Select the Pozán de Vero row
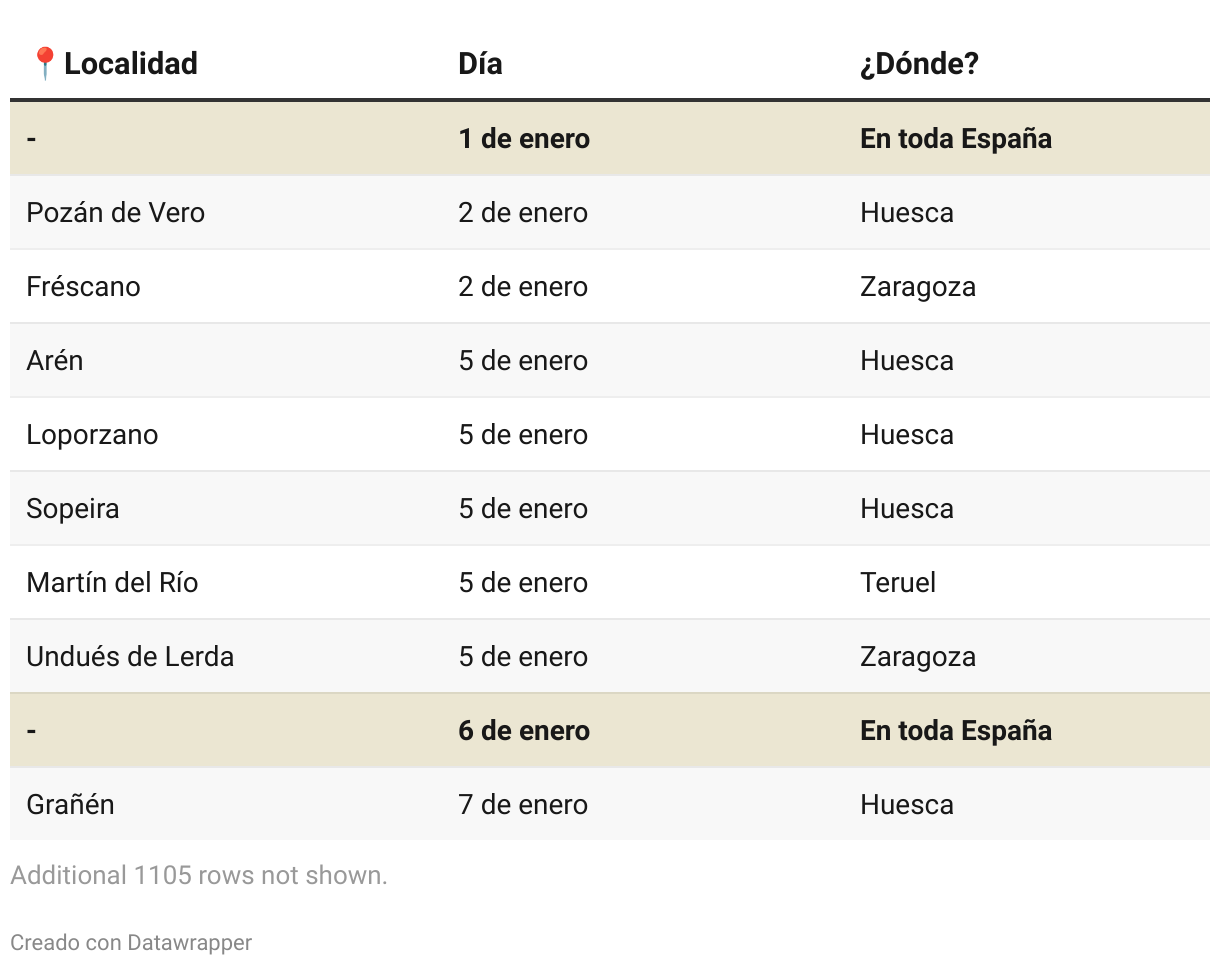The image size is (1220, 966). tap(610, 213)
